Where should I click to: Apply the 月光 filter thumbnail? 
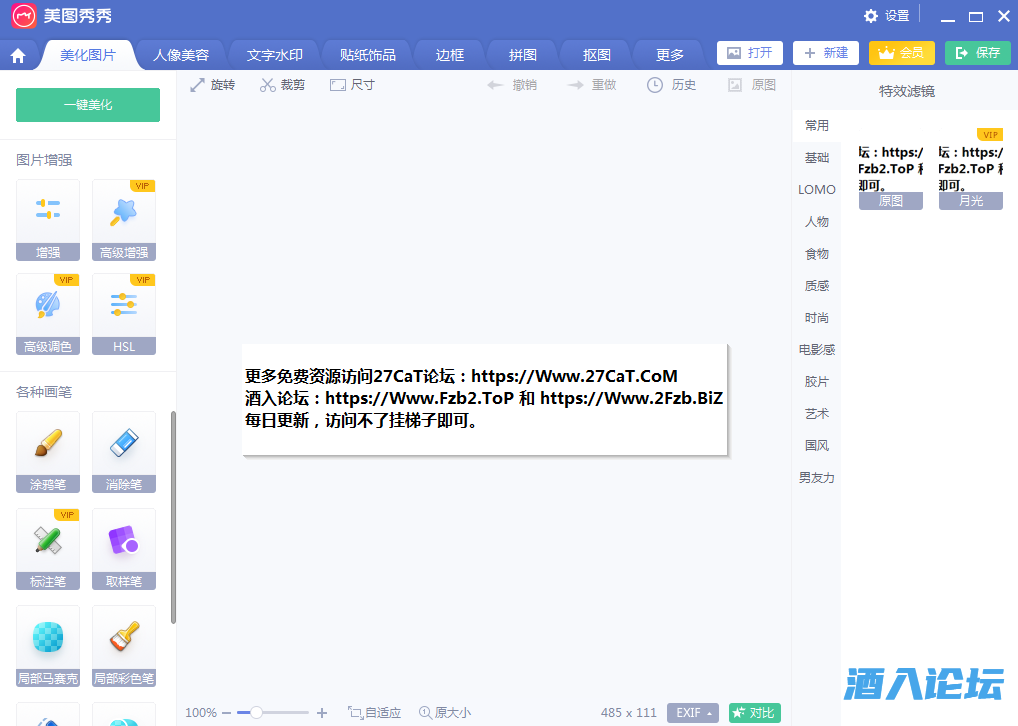970,170
